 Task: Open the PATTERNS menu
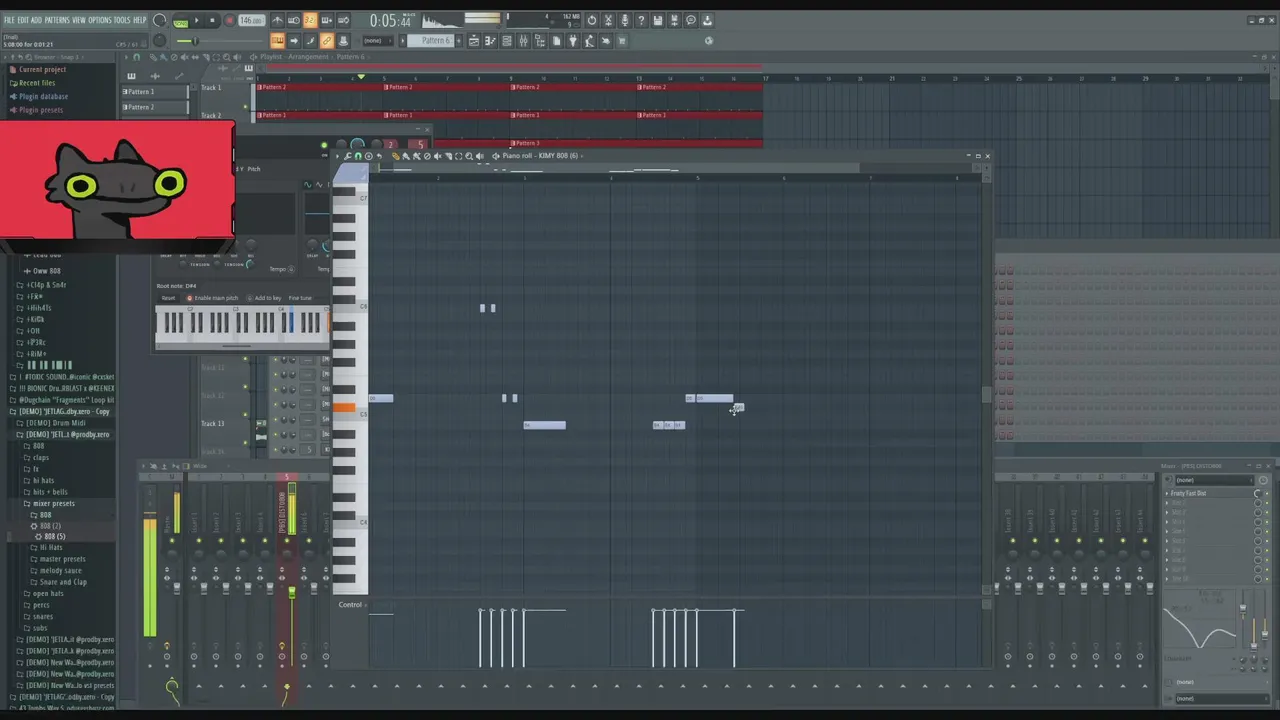(57, 20)
